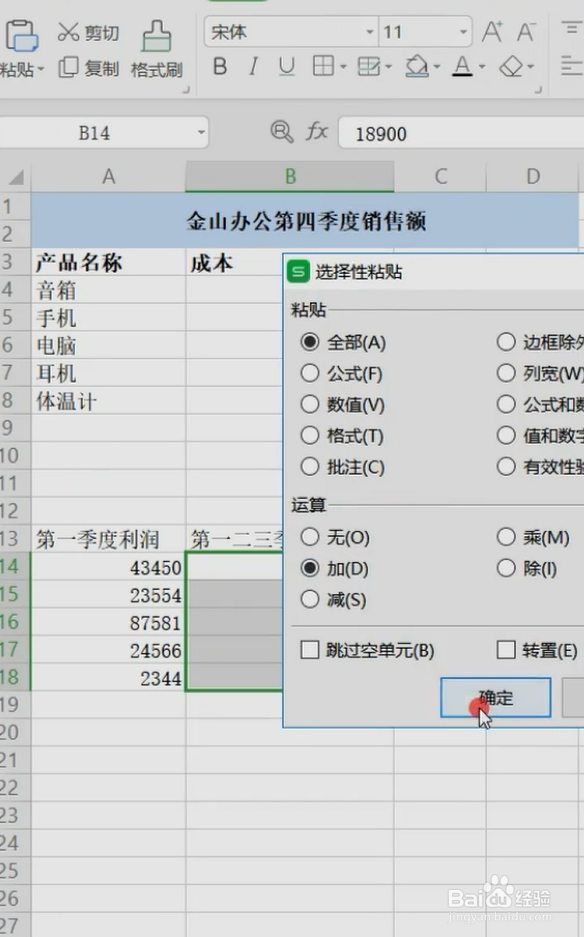Select the 全部(A) paste option
This screenshot has height=937, width=584.
click(x=310, y=342)
